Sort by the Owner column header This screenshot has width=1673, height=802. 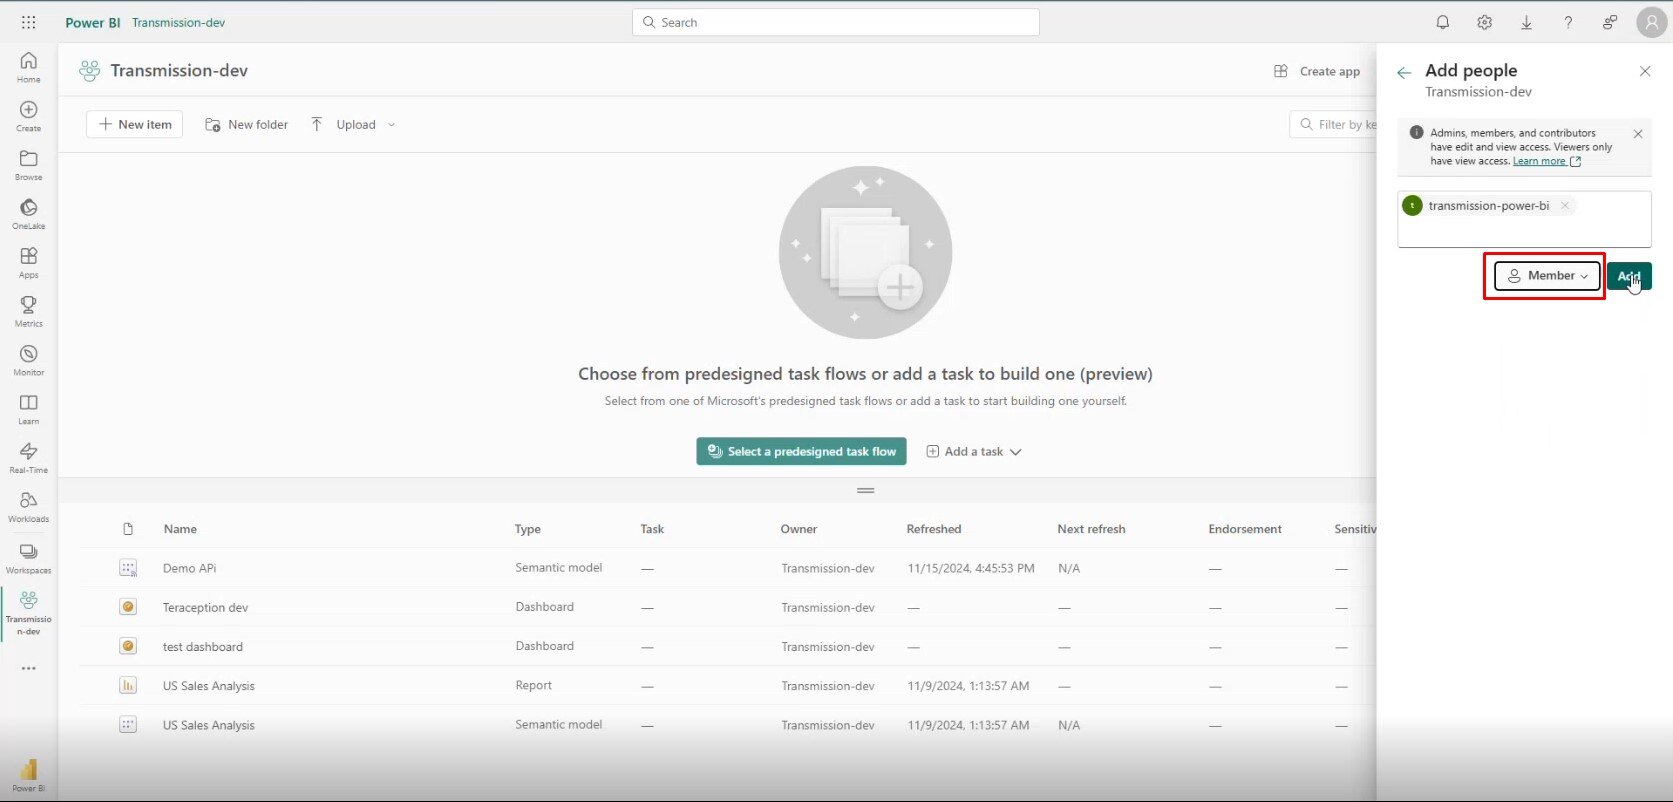(799, 529)
